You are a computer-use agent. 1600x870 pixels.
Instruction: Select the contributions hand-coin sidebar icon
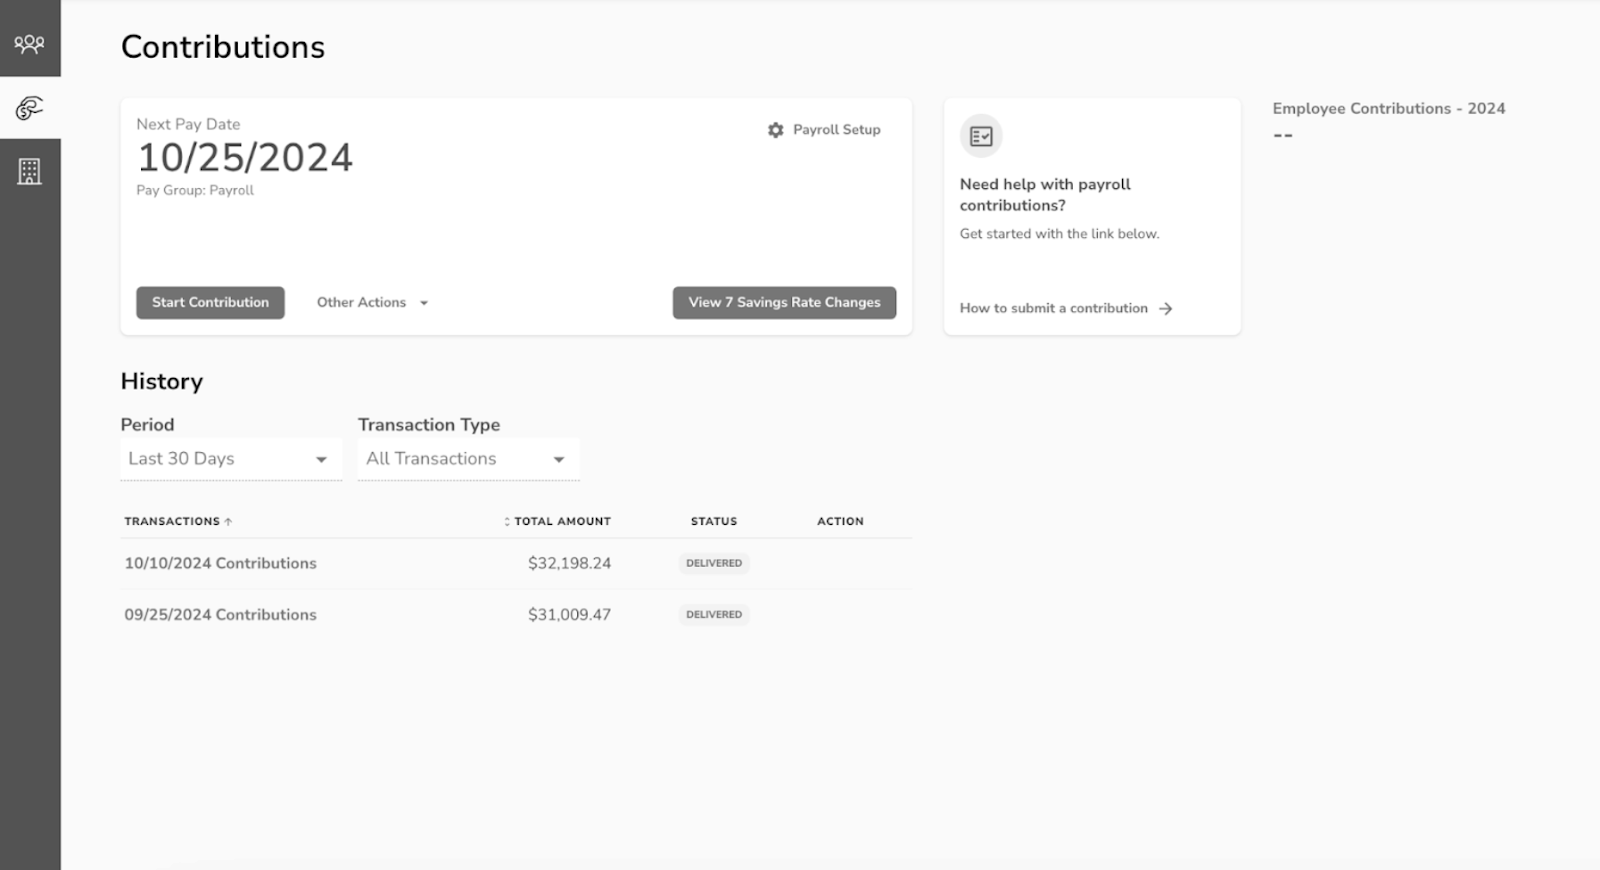coord(29,108)
